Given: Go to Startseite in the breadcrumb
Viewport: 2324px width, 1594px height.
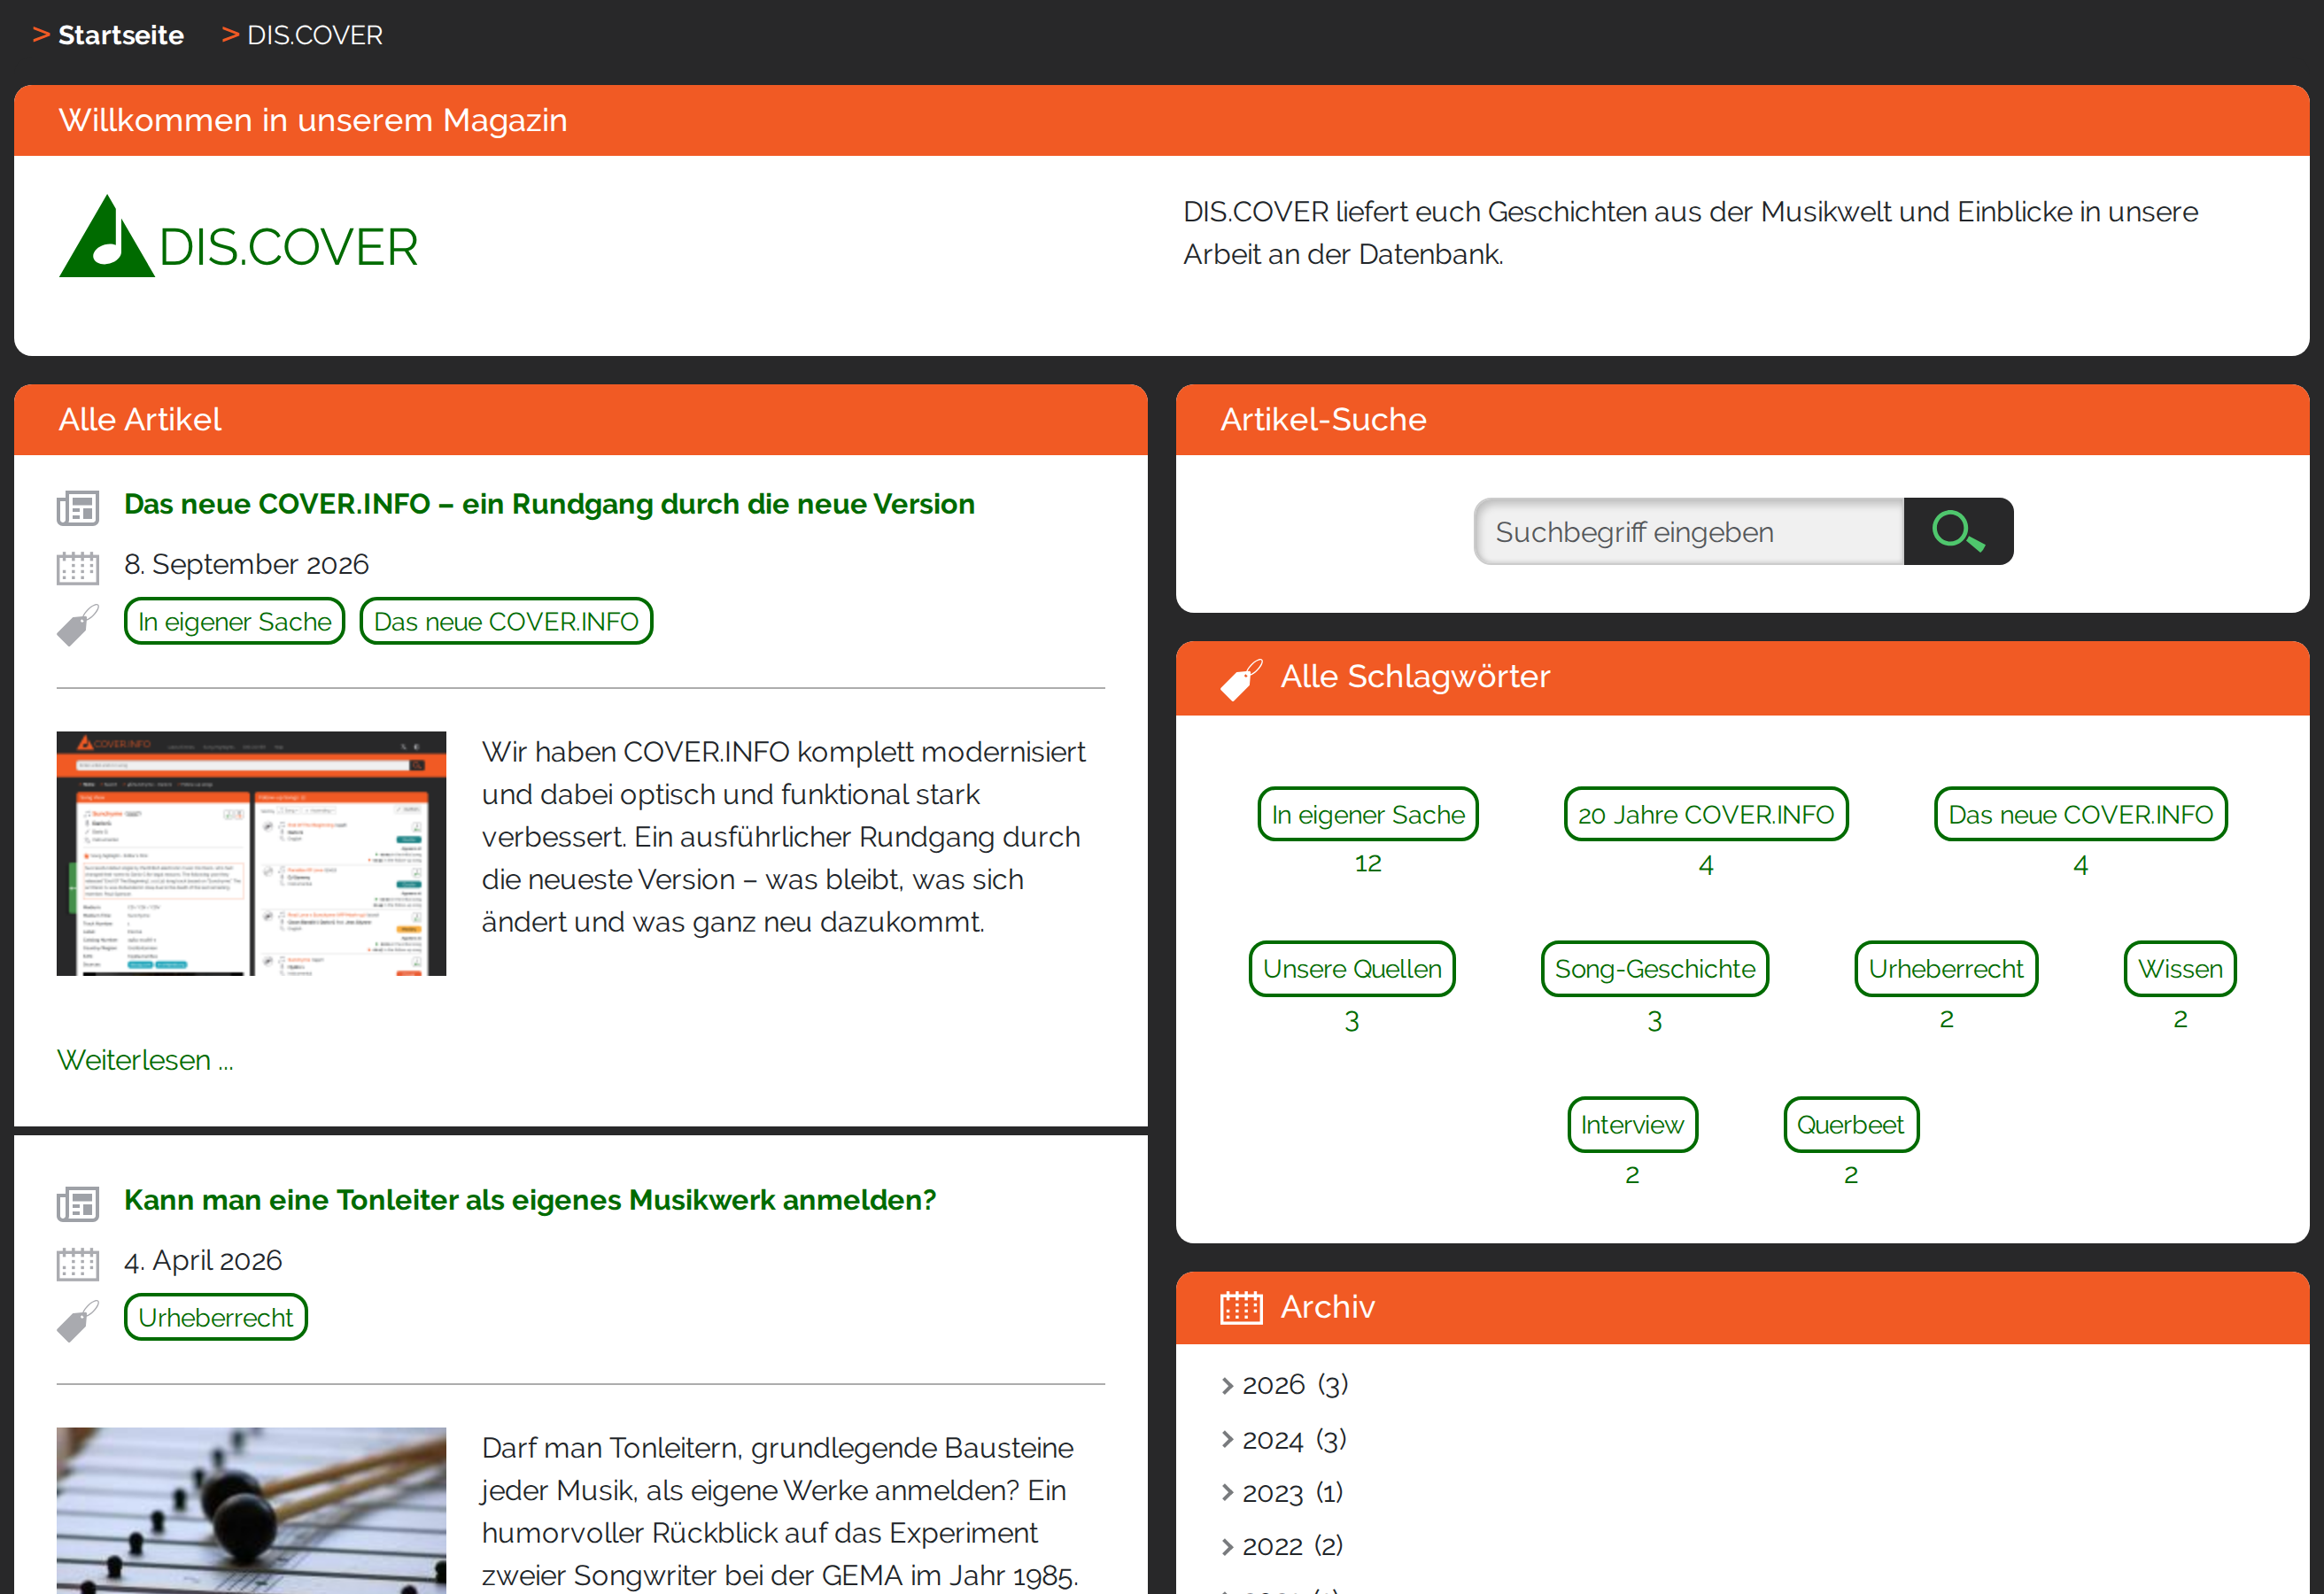Looking at the screenshot, I should (121, 35).
